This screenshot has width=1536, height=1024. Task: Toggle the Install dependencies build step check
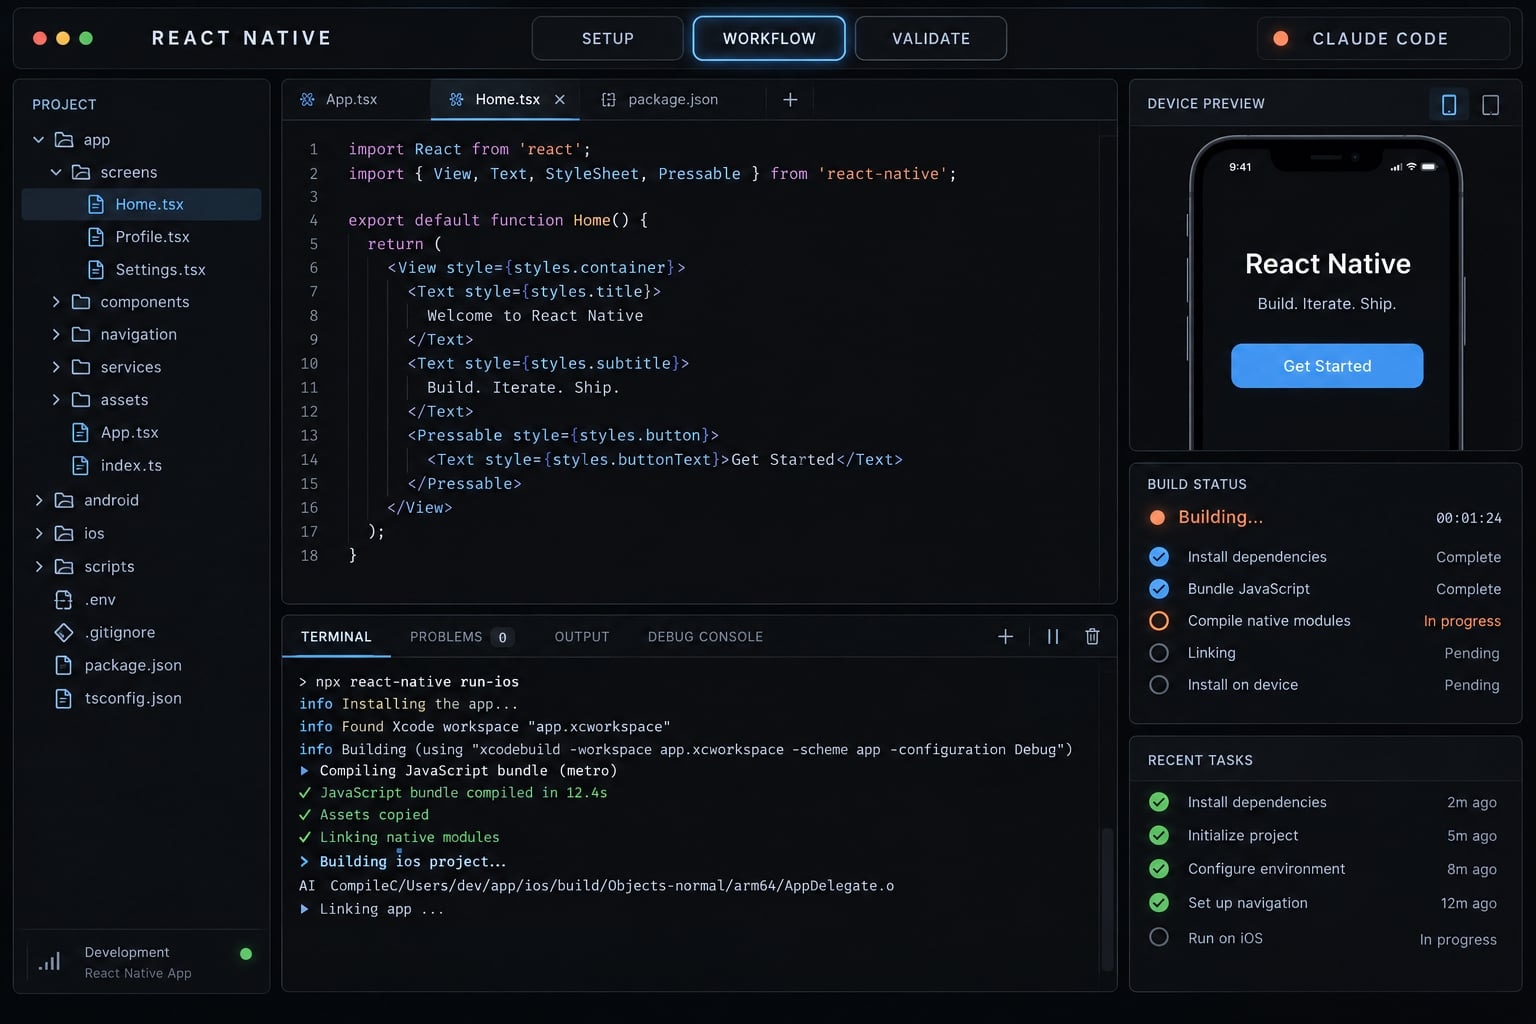click(1159, 557)
